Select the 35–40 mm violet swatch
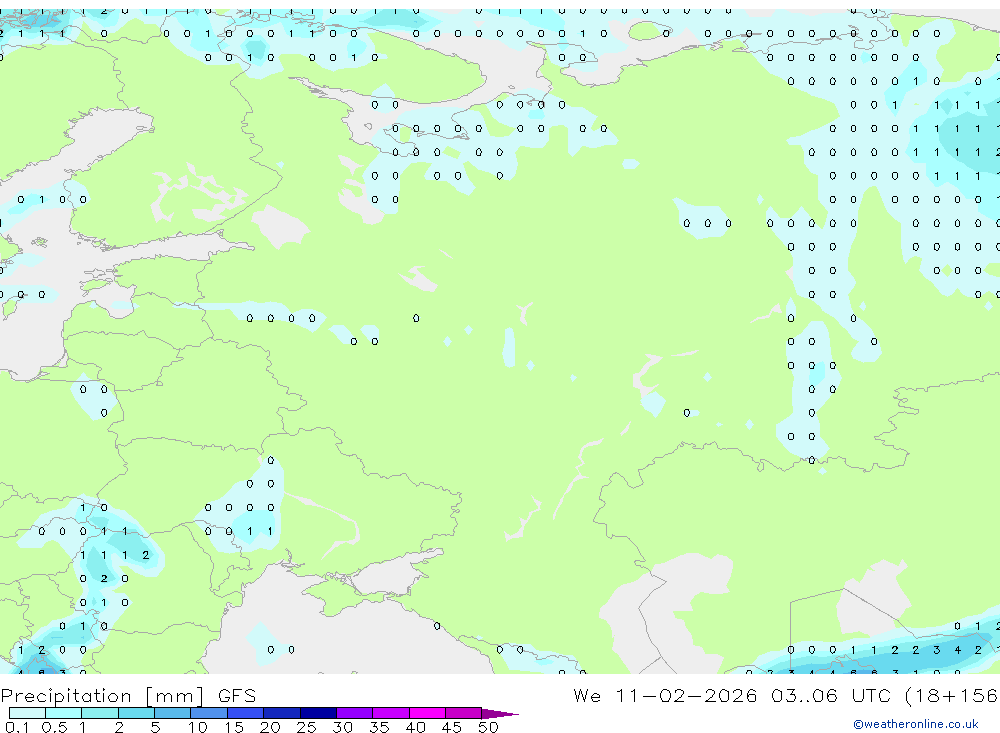This screenshot has width=1000, height=733. coord(390,713)
